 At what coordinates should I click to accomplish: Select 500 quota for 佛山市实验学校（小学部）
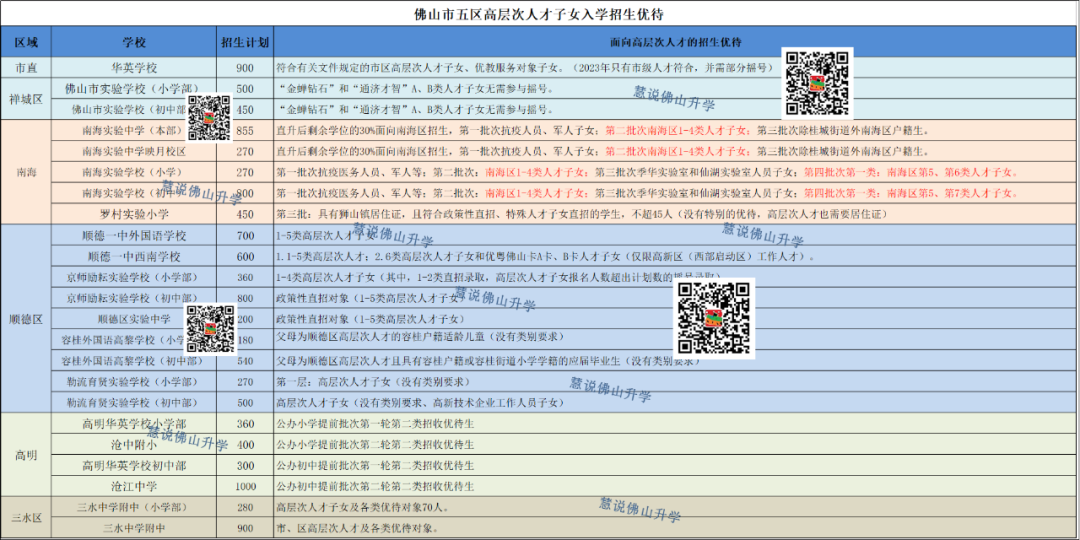tap(245, 88)
